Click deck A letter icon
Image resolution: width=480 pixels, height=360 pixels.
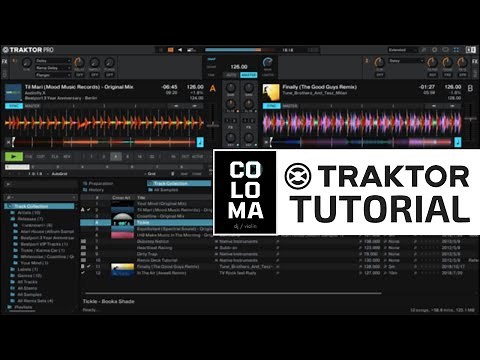213,89
